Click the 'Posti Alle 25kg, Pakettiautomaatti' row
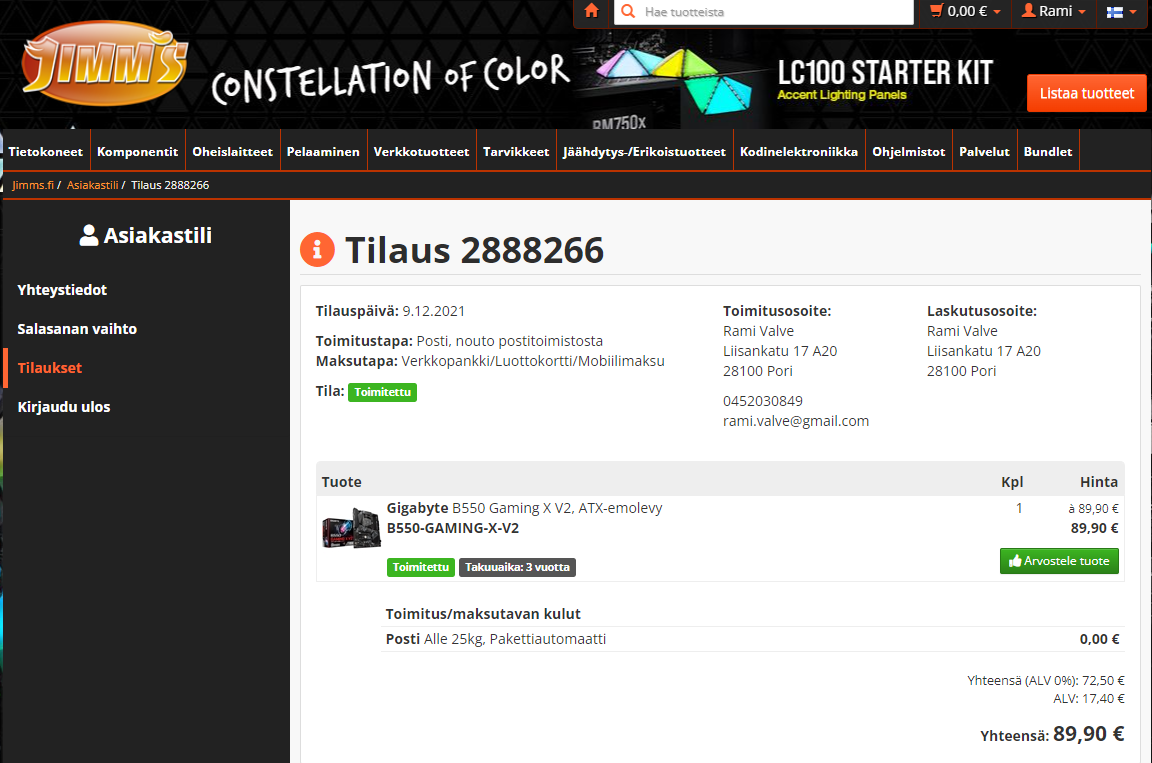 752,639
